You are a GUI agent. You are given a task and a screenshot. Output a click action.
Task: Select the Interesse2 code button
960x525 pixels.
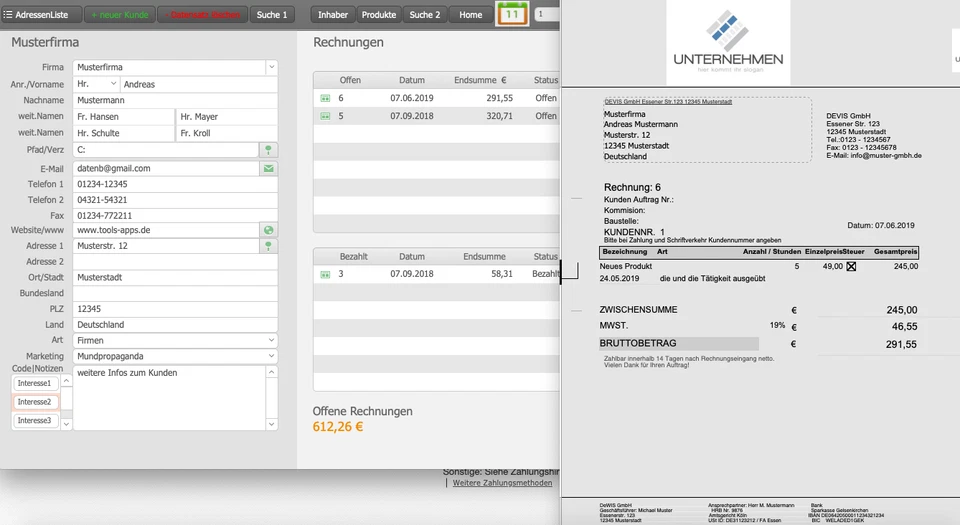pyautogui.click(x=35, y=402)
